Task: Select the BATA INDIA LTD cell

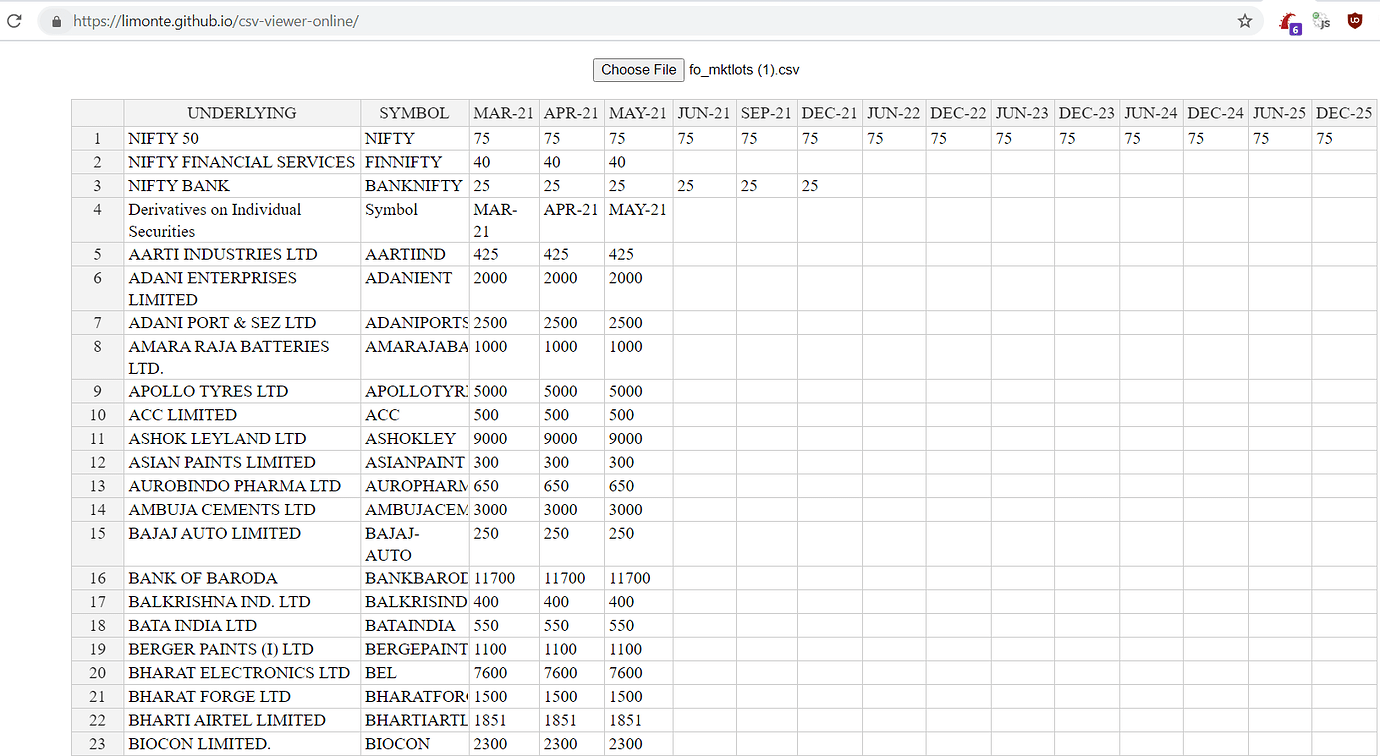Action: 242,626
